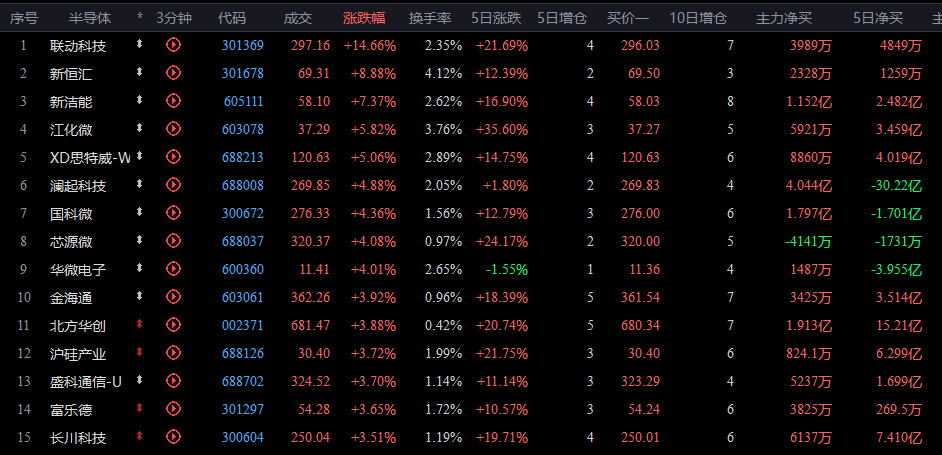This screenshot has width=942, height=455.
Task: Click the 5日增仓 column header
Action: tap(562, 19)
